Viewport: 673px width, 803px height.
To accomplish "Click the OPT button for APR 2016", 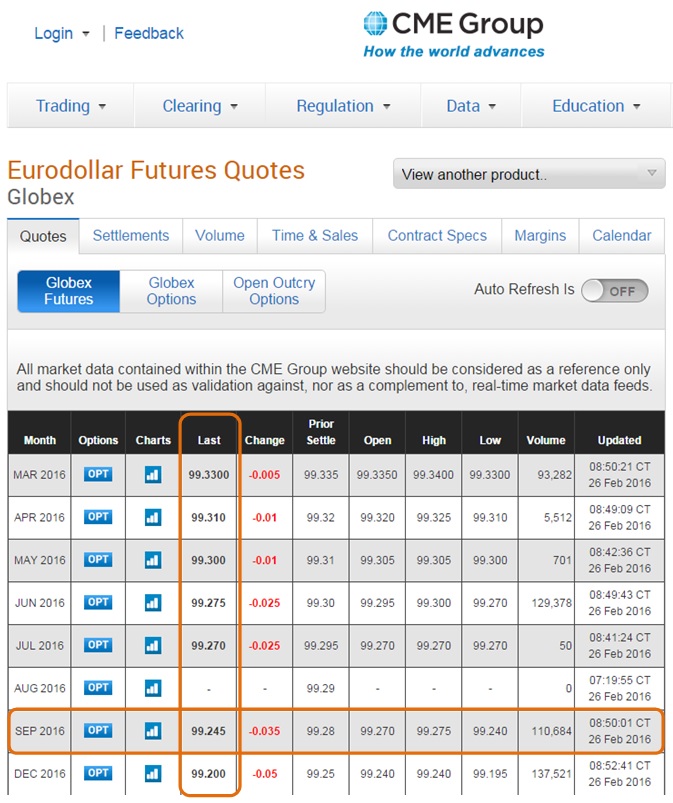I will 98,517.
